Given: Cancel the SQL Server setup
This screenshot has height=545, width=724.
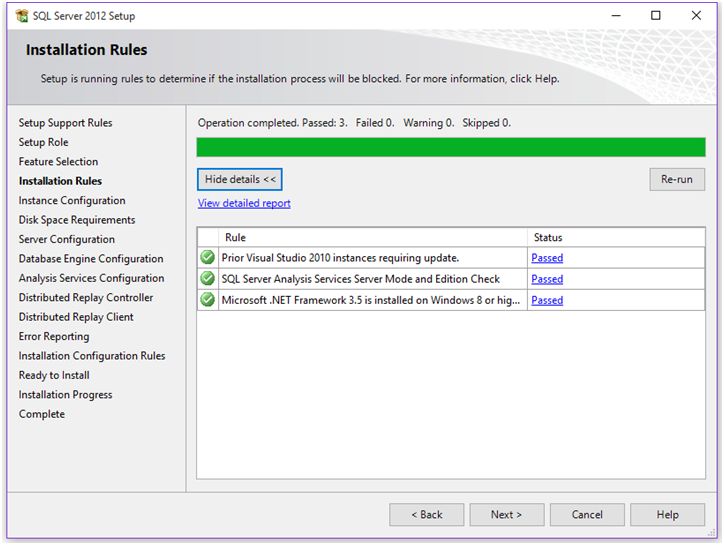Looking at the screenshot, I should click(587, 515).
